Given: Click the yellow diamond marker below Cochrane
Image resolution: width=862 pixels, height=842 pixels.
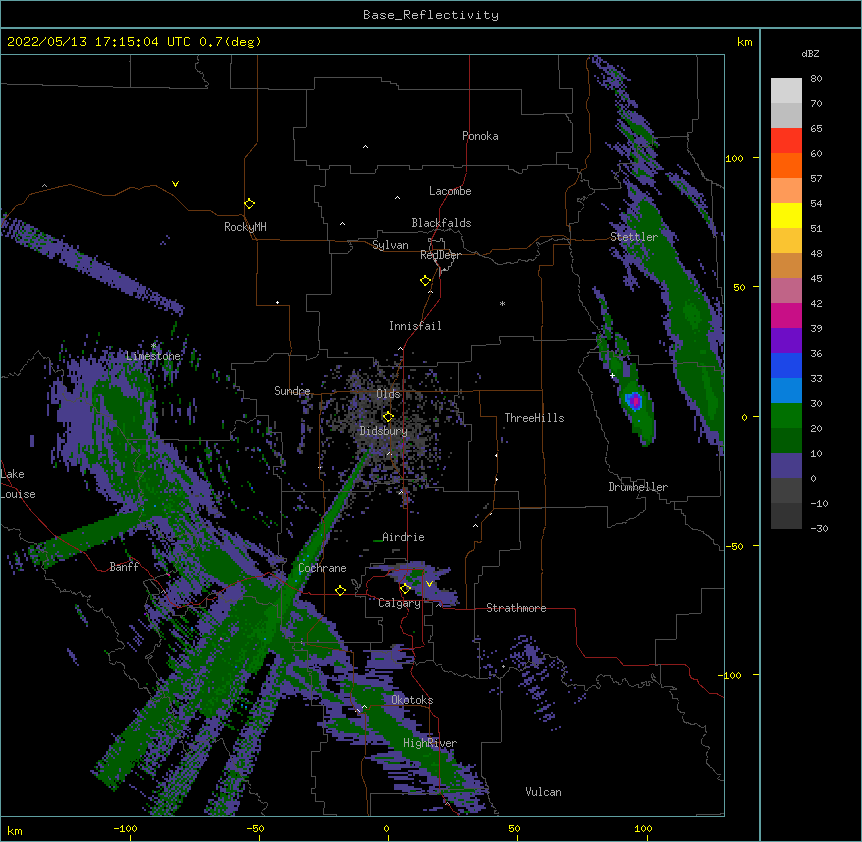Looking at the screenshot, I should (x=340, y=590).
